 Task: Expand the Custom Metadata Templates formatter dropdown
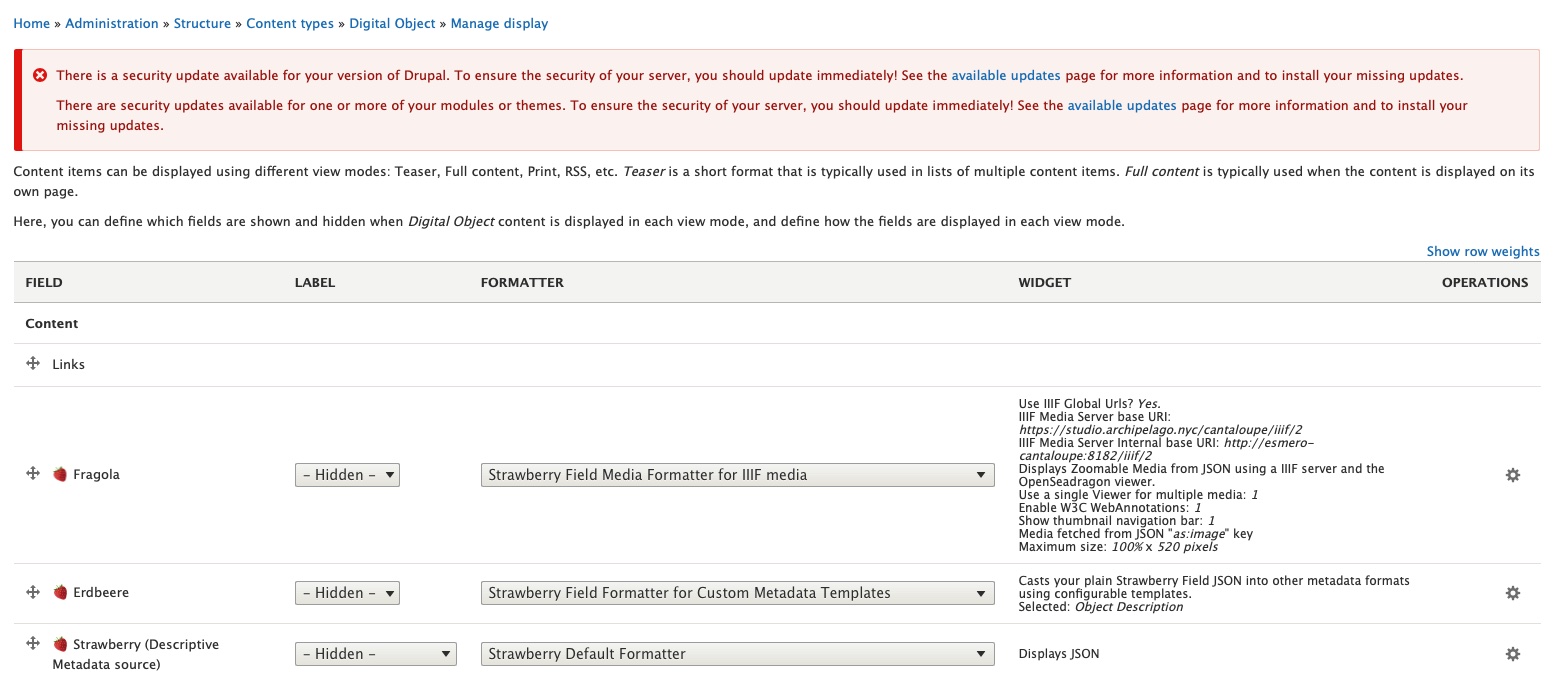737,593
